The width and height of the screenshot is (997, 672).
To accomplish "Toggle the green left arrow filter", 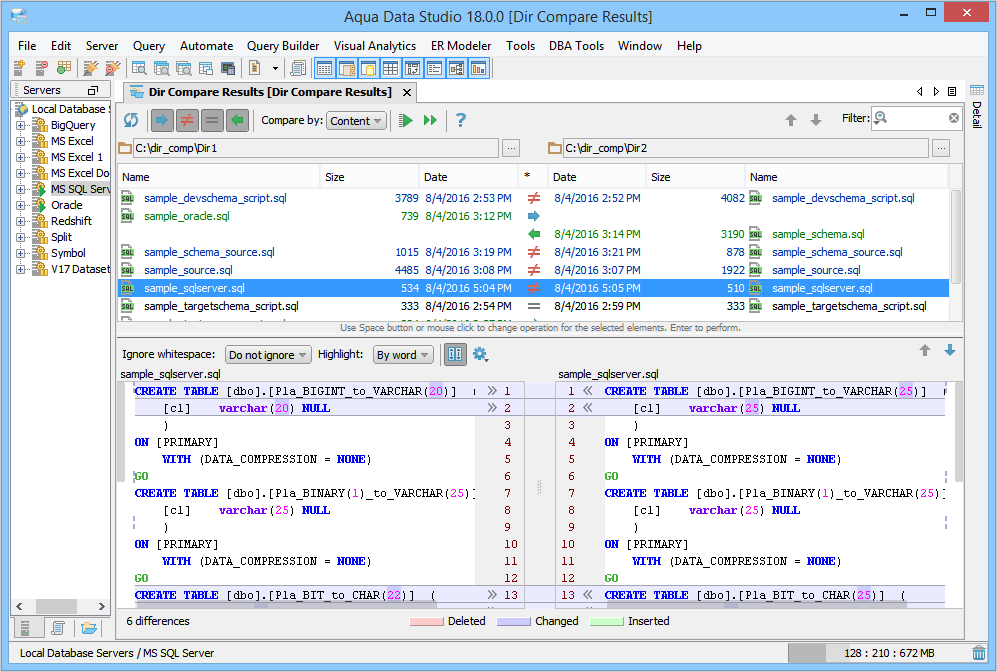I will point(237,120).
